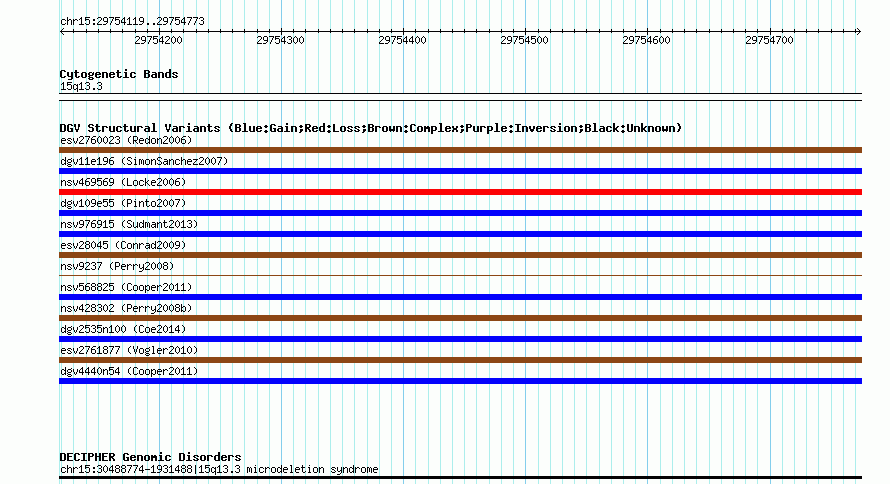890x484 pixels.
Task: Select the black DECIPHER microdeletion bar
Action: click(460, 478)
